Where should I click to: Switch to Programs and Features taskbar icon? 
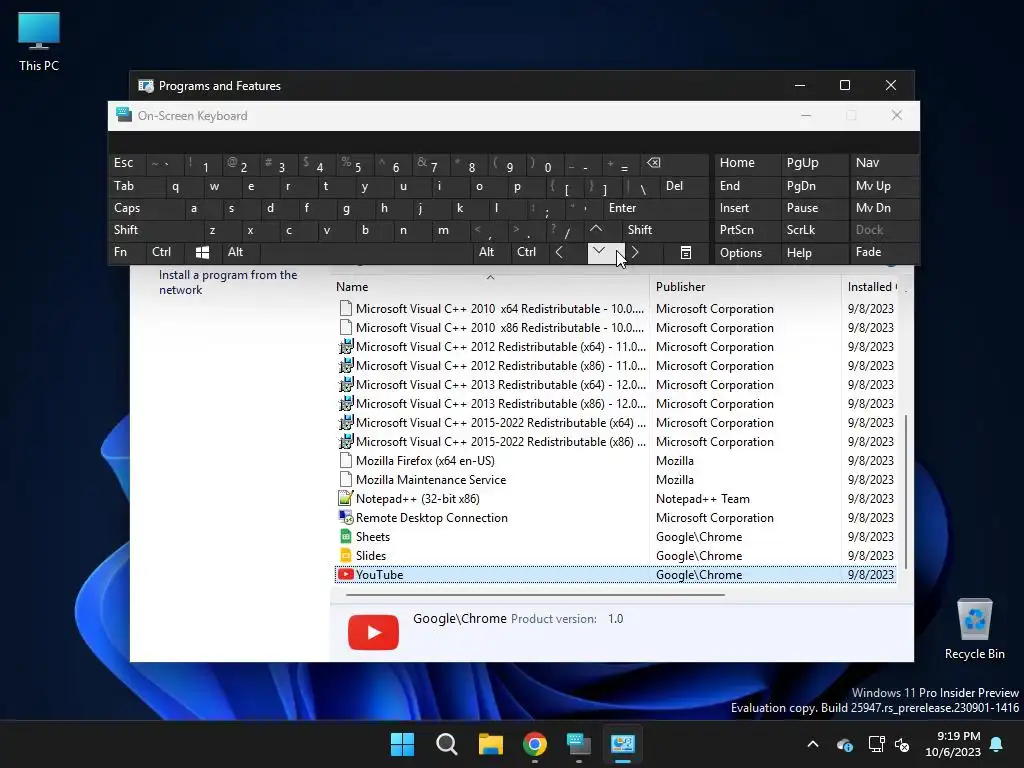click(x=623, y=744)
